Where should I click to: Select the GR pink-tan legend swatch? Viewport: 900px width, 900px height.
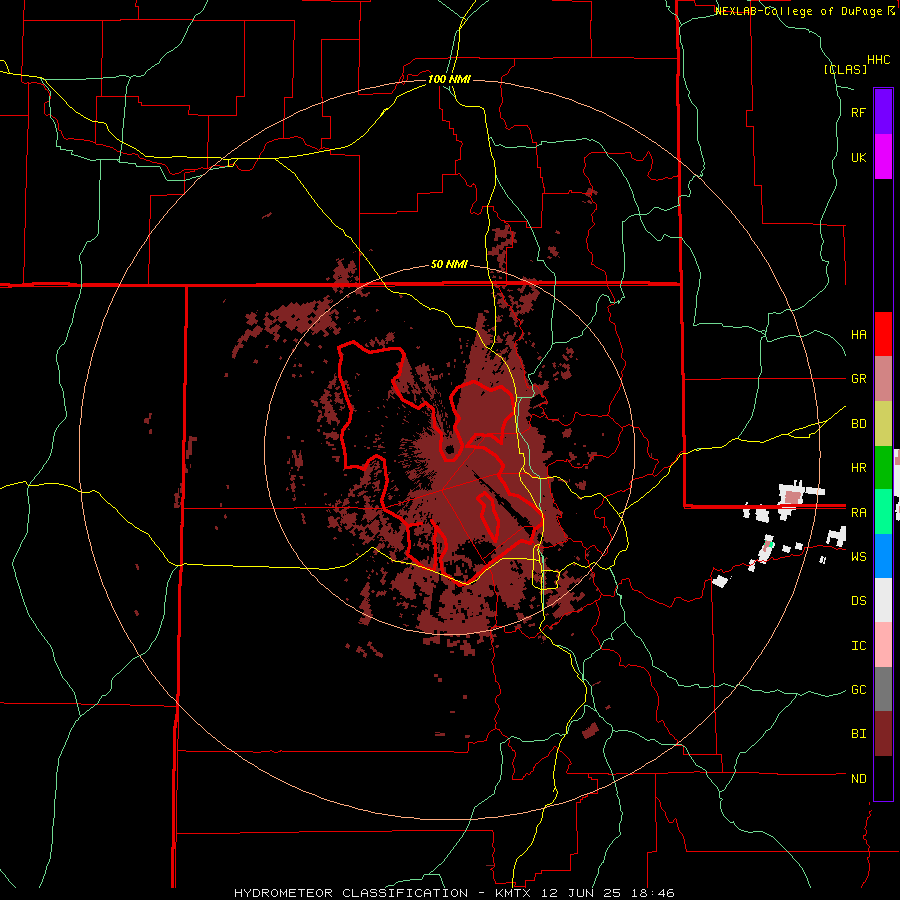[x=883, y=379]
